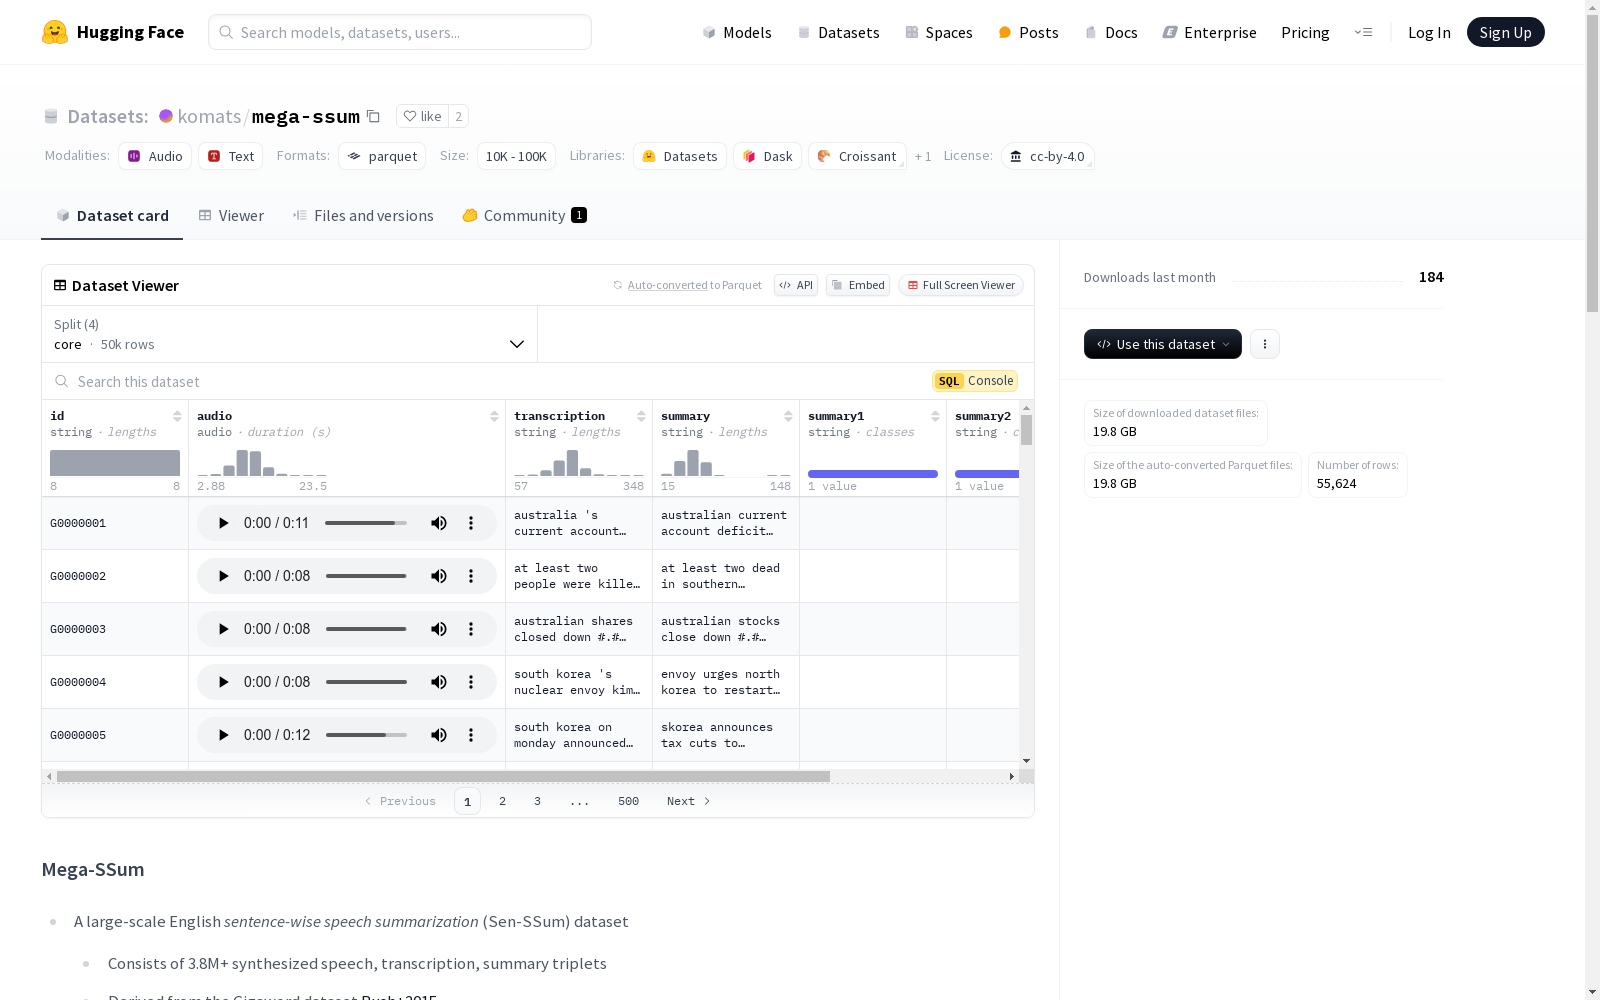The width and height of the screenshot is (1600, 1000).
Task: Click the Embed button
Action: coord(858,285)
